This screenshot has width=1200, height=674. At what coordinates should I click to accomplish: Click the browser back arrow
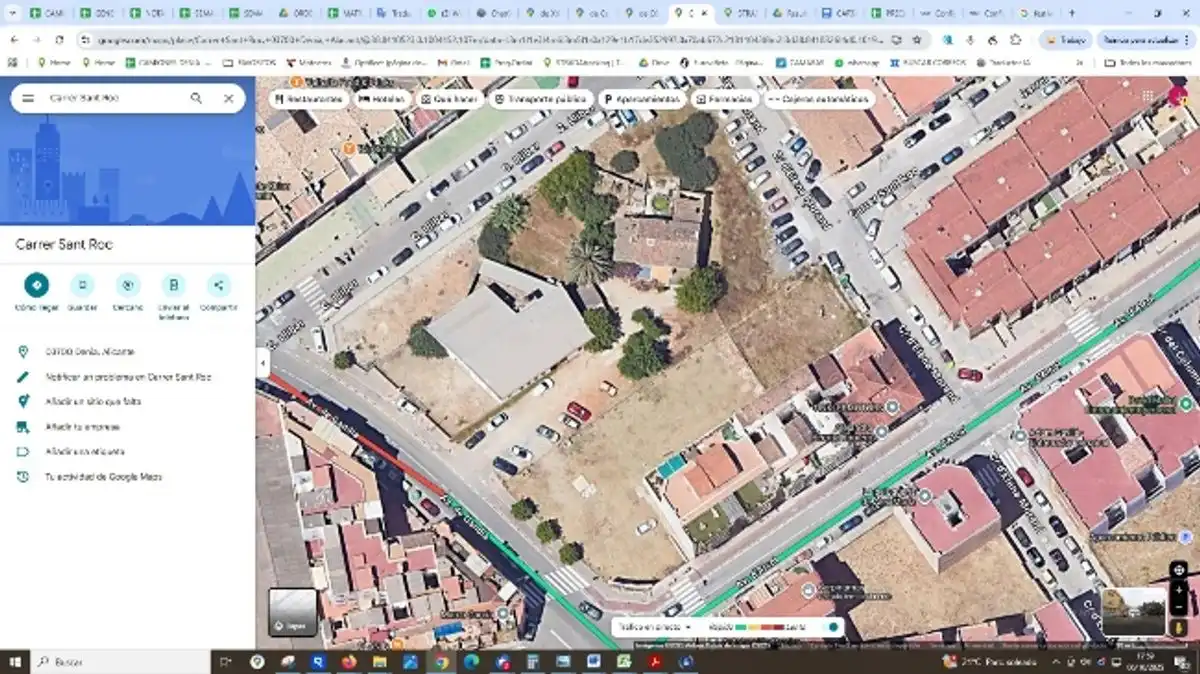pyautogui.click(x=14, y=40)
